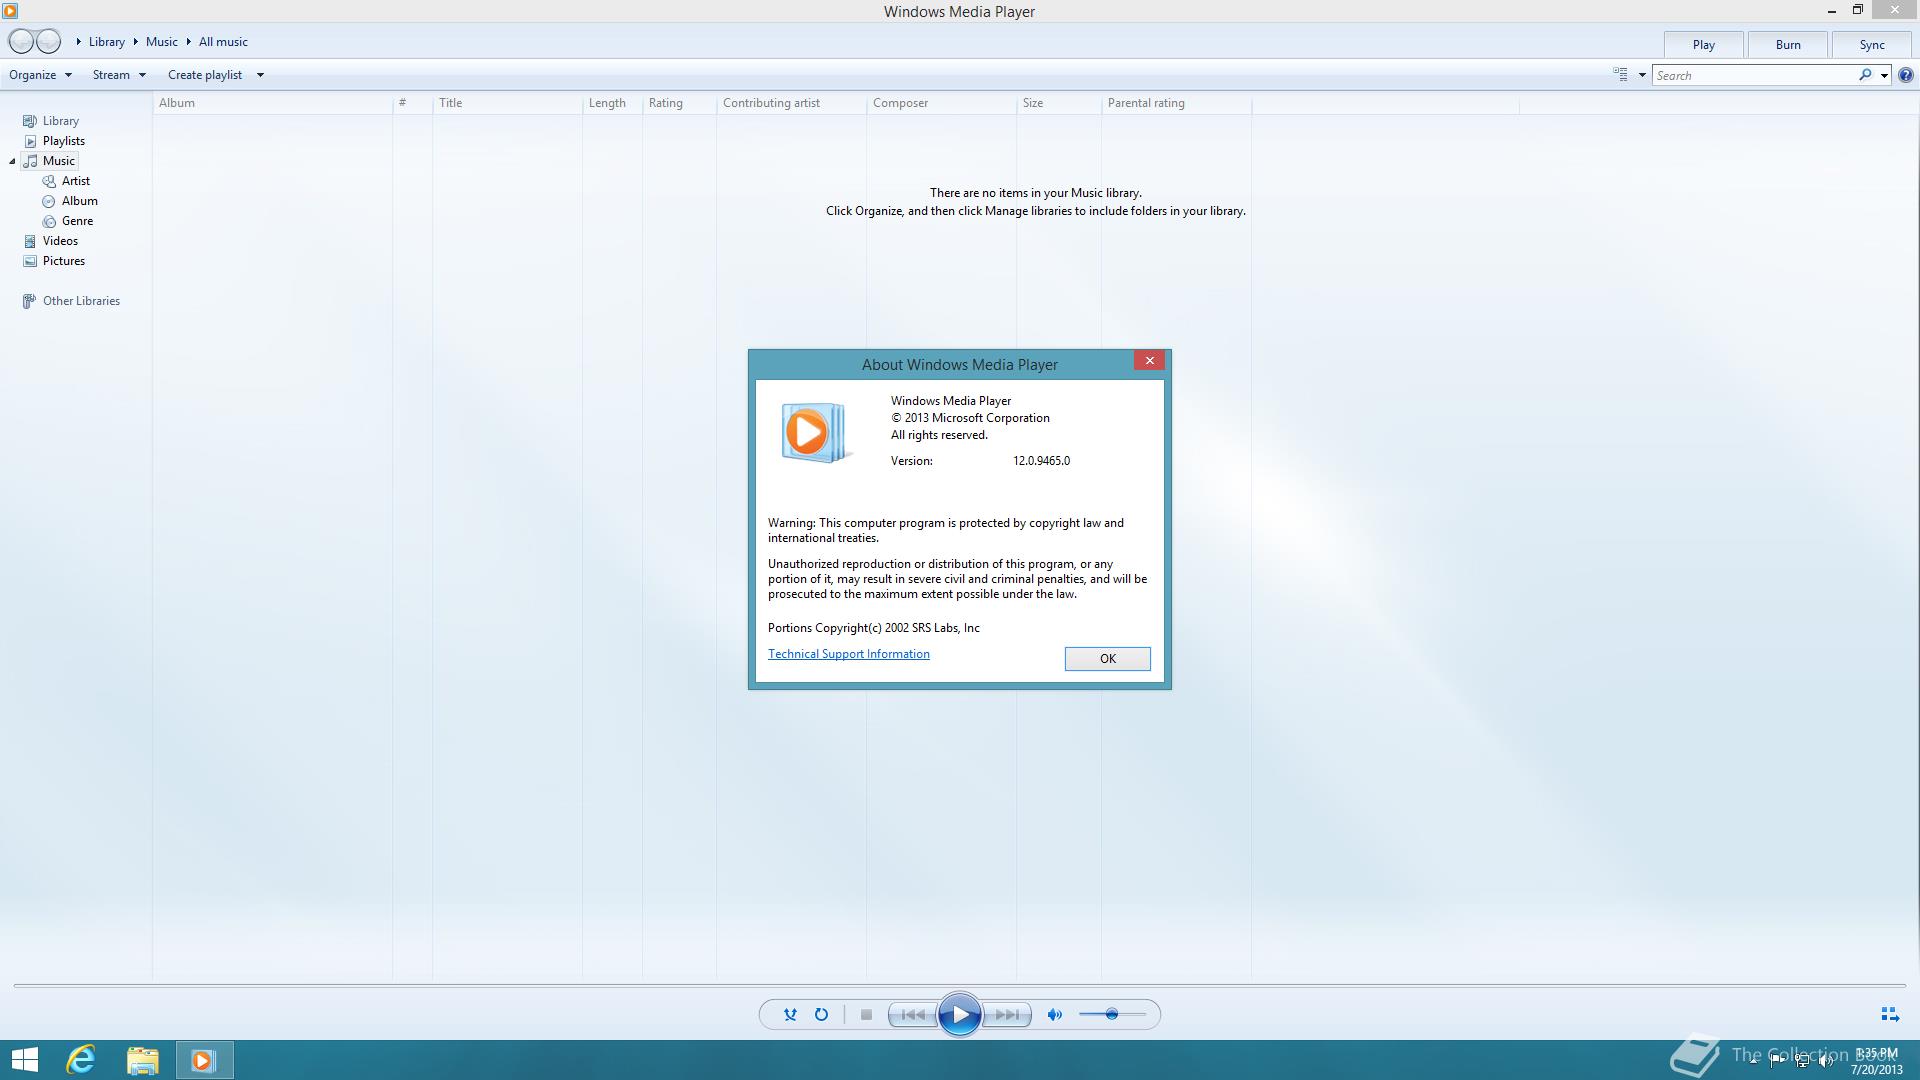Screen dimensions: 1920x1080
Task: Close the About Windows Media Player dialog
Action: click(1149, 361)
